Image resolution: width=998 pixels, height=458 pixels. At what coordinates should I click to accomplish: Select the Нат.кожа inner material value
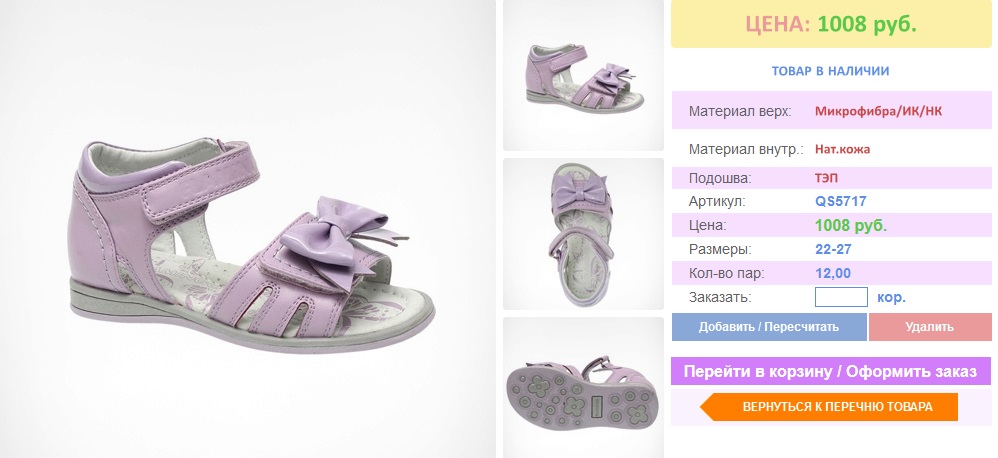842,149
